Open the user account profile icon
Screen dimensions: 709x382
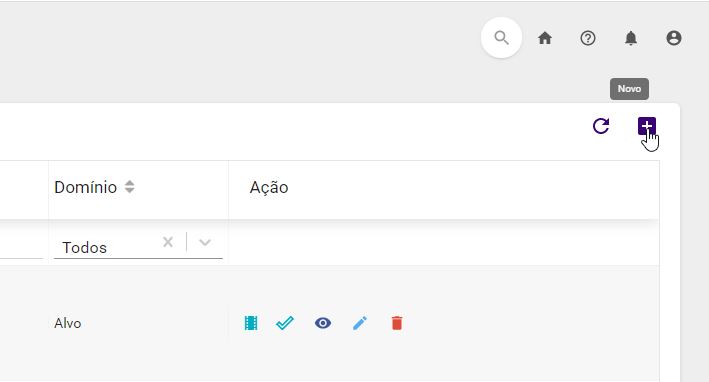point(674,38)
